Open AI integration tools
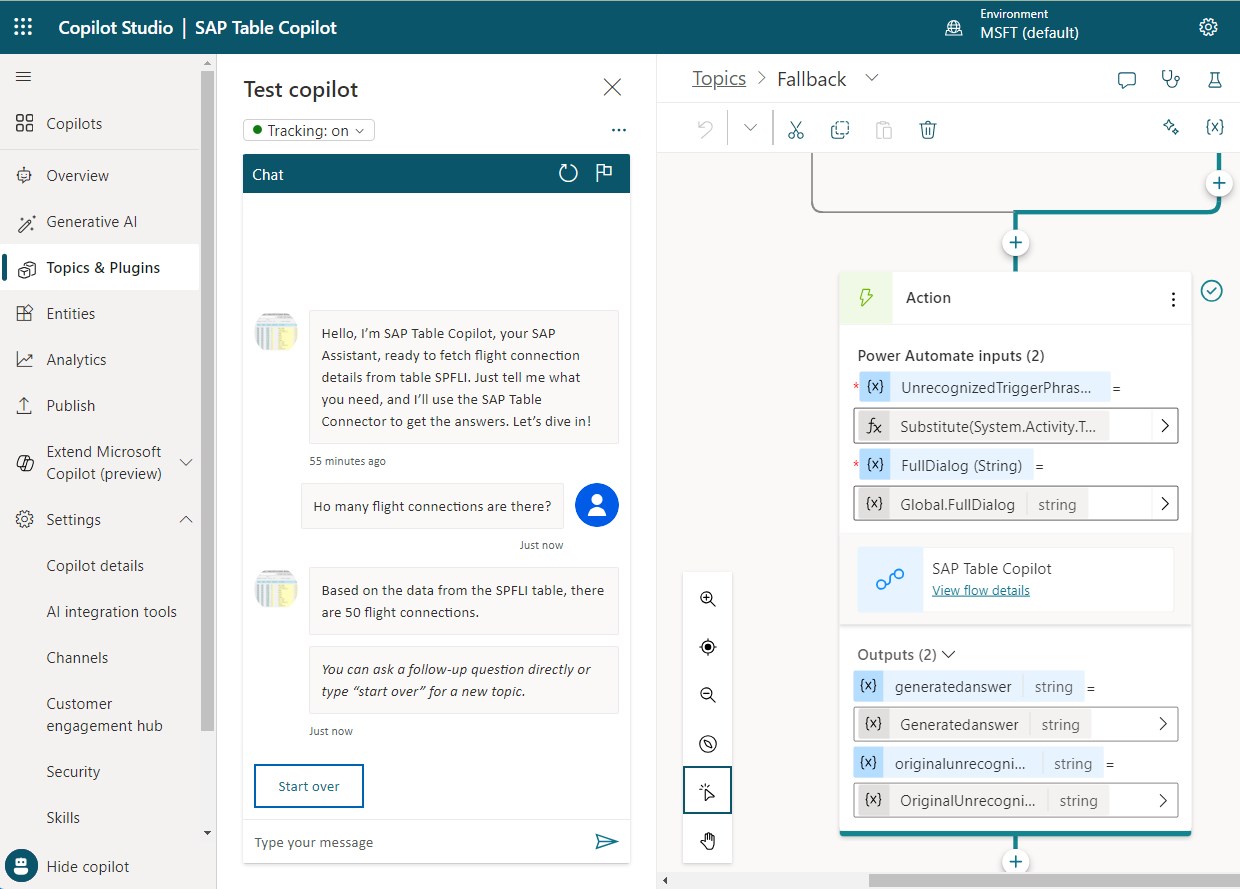1240x889 pixels. [111, 612]
